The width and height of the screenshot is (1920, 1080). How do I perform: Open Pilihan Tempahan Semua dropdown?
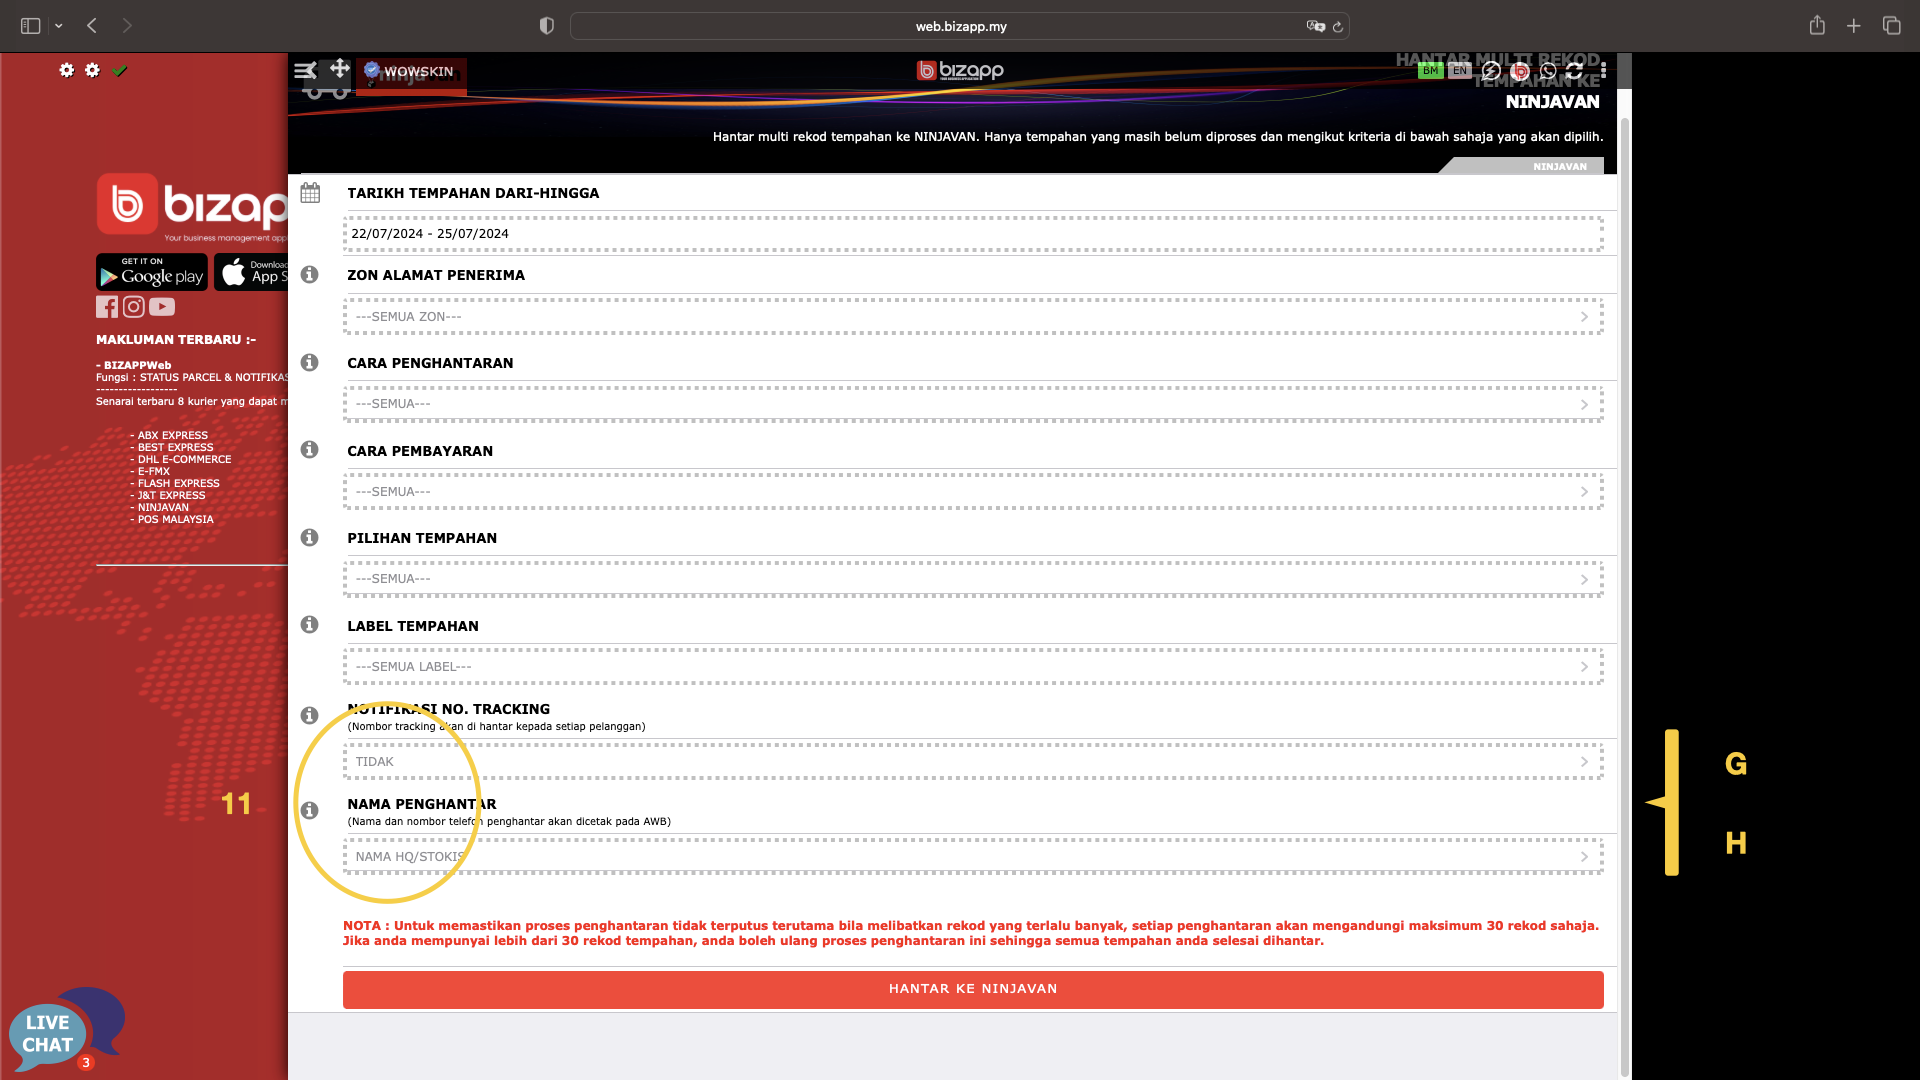coord(973,579)
